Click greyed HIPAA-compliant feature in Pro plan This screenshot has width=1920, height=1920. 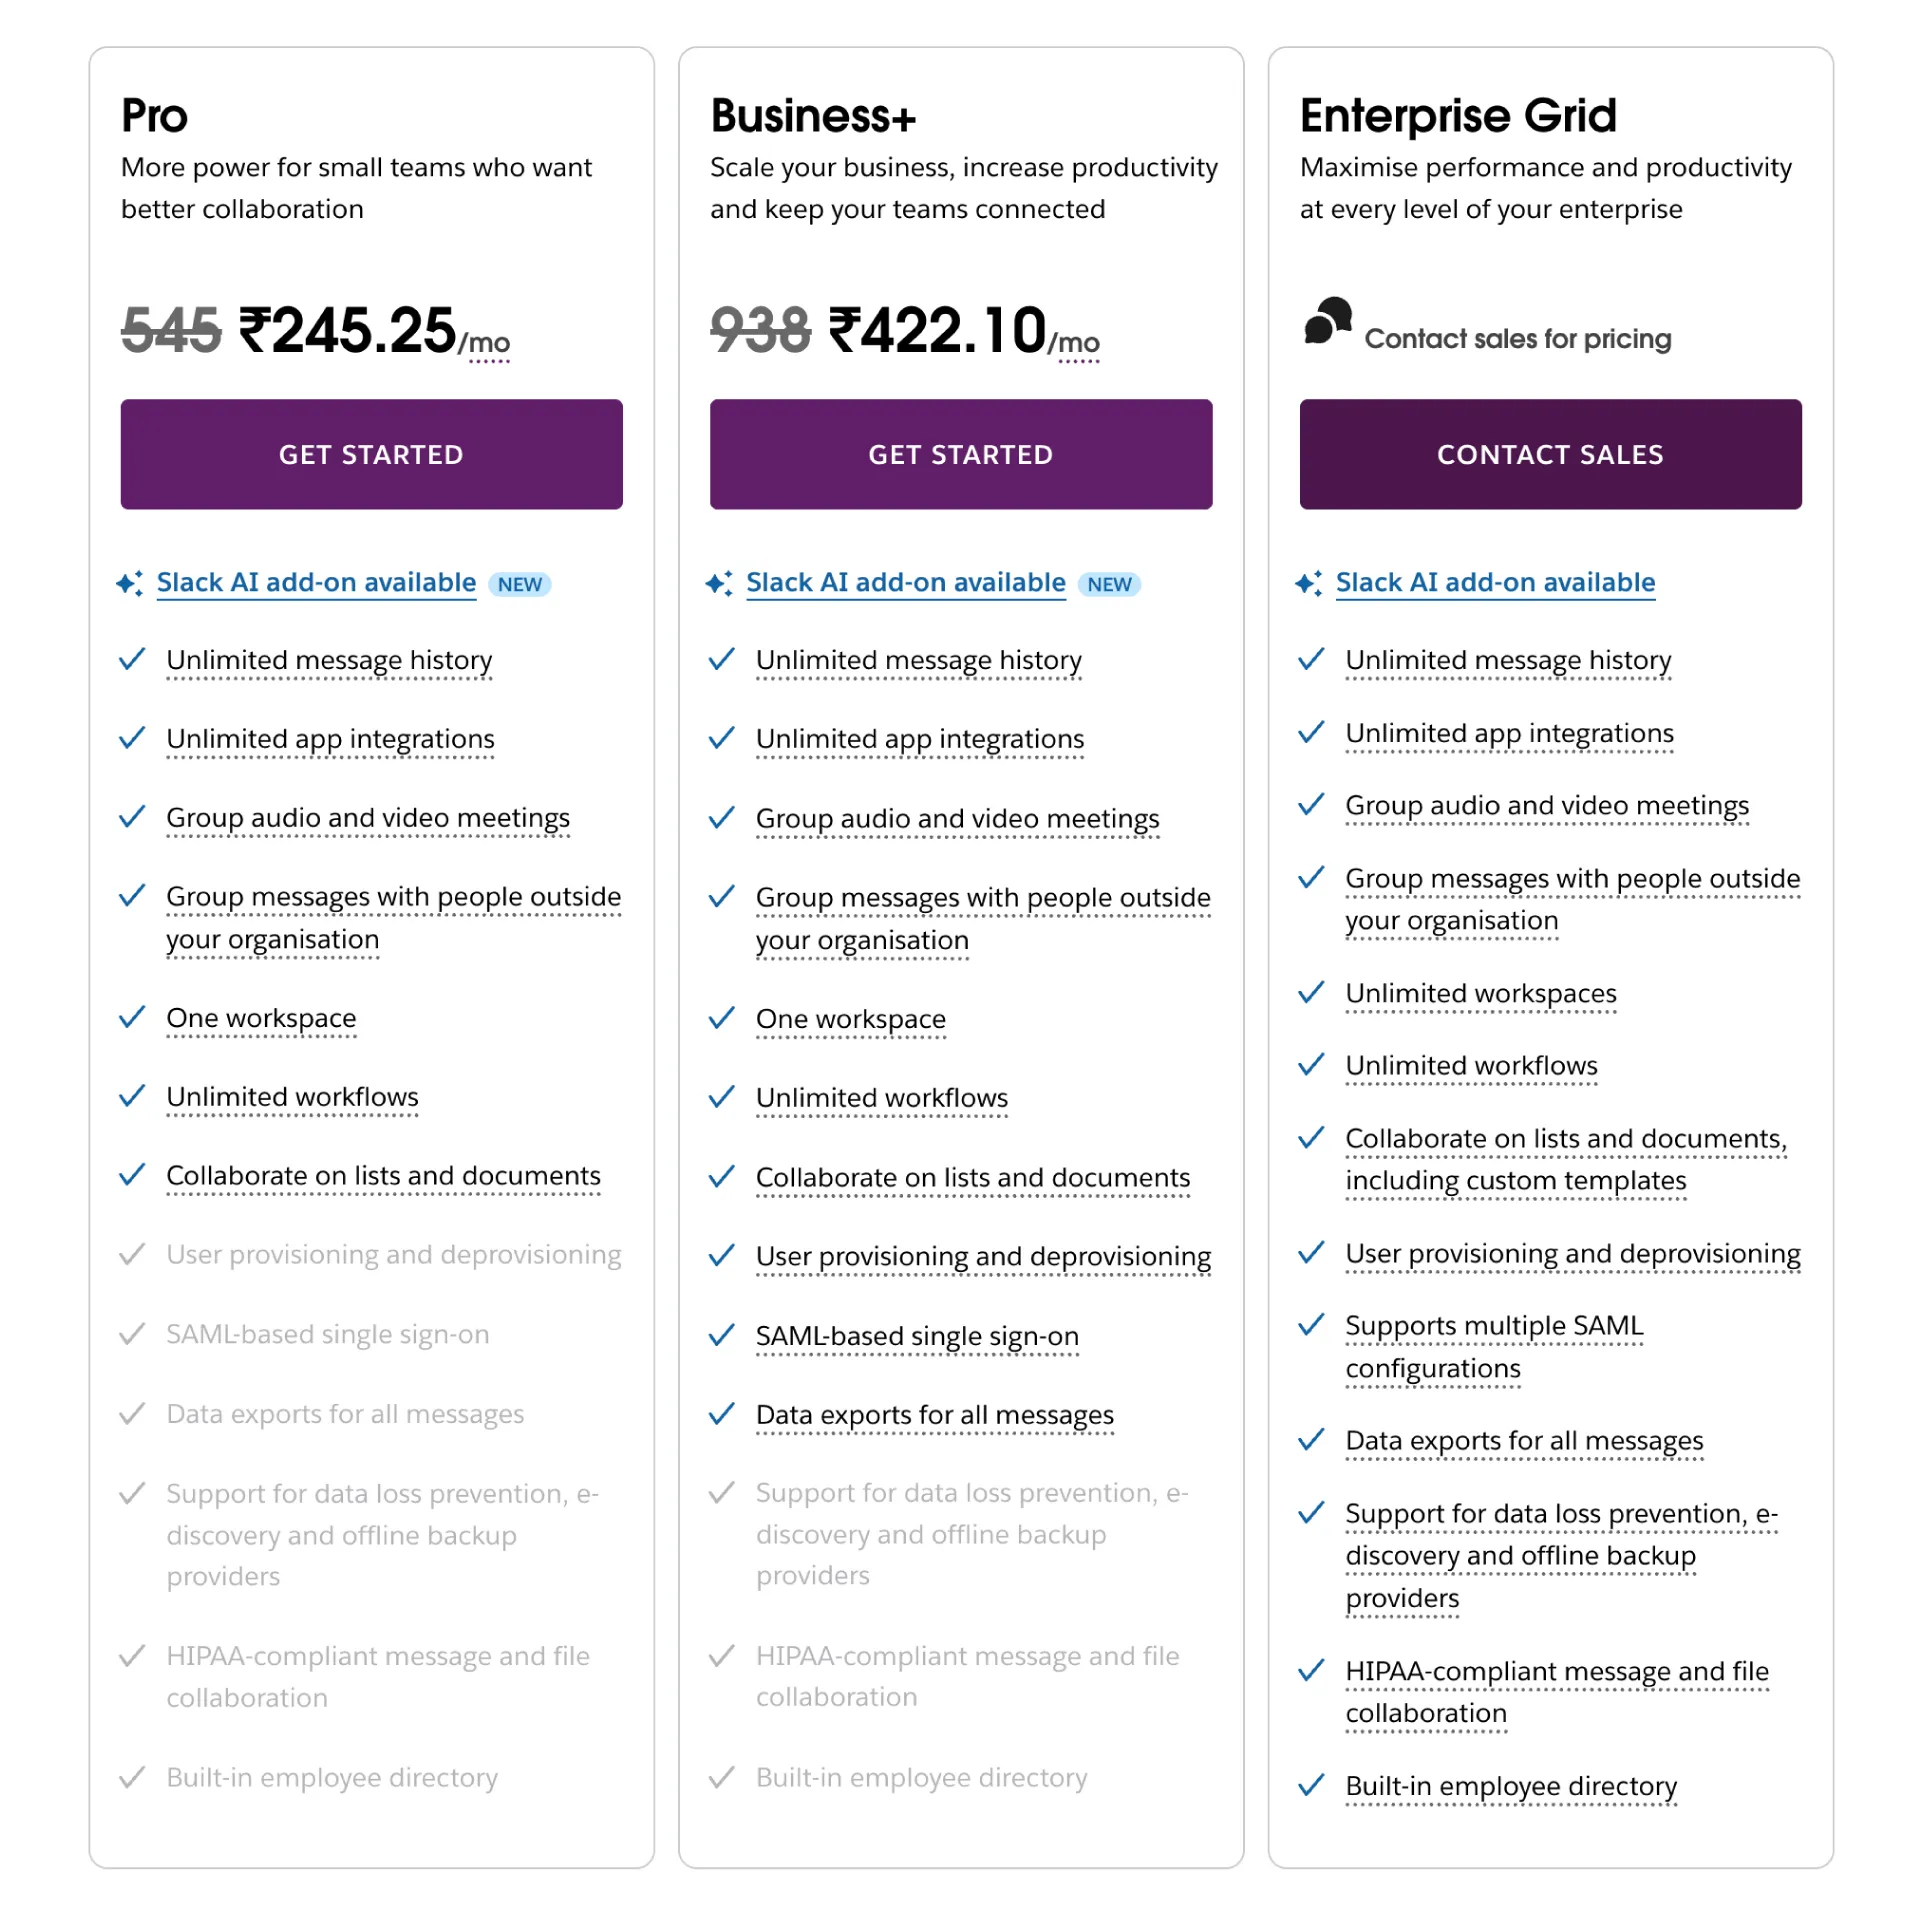tap(377, 1676)
